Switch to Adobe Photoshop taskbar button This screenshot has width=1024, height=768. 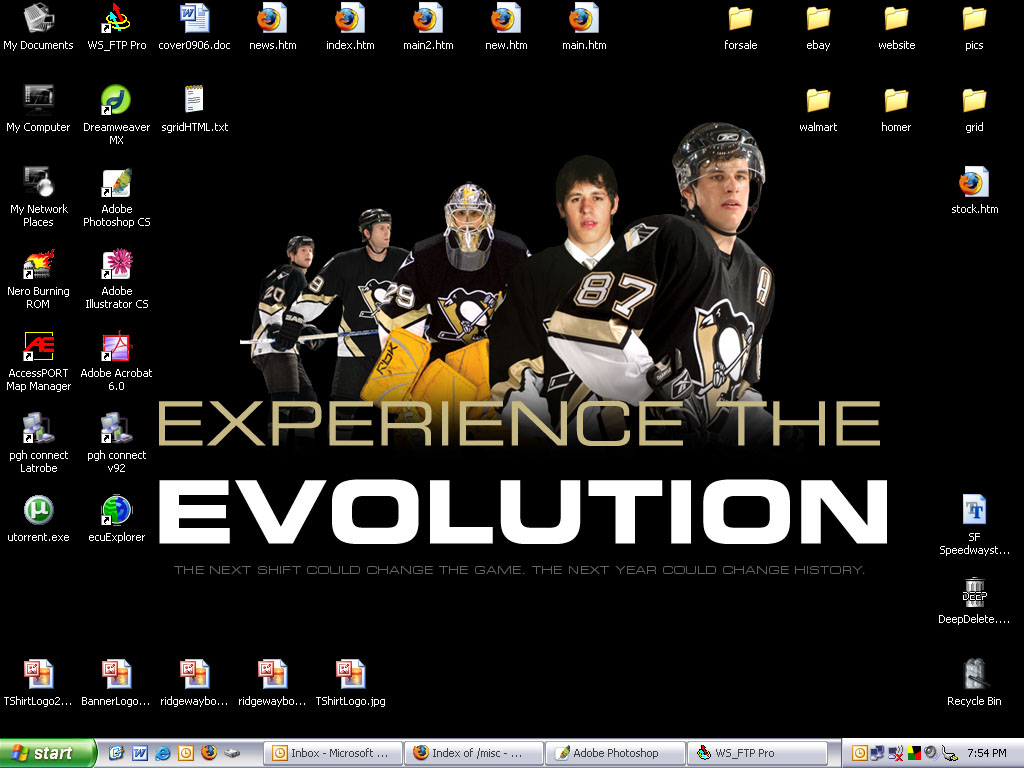615,753
